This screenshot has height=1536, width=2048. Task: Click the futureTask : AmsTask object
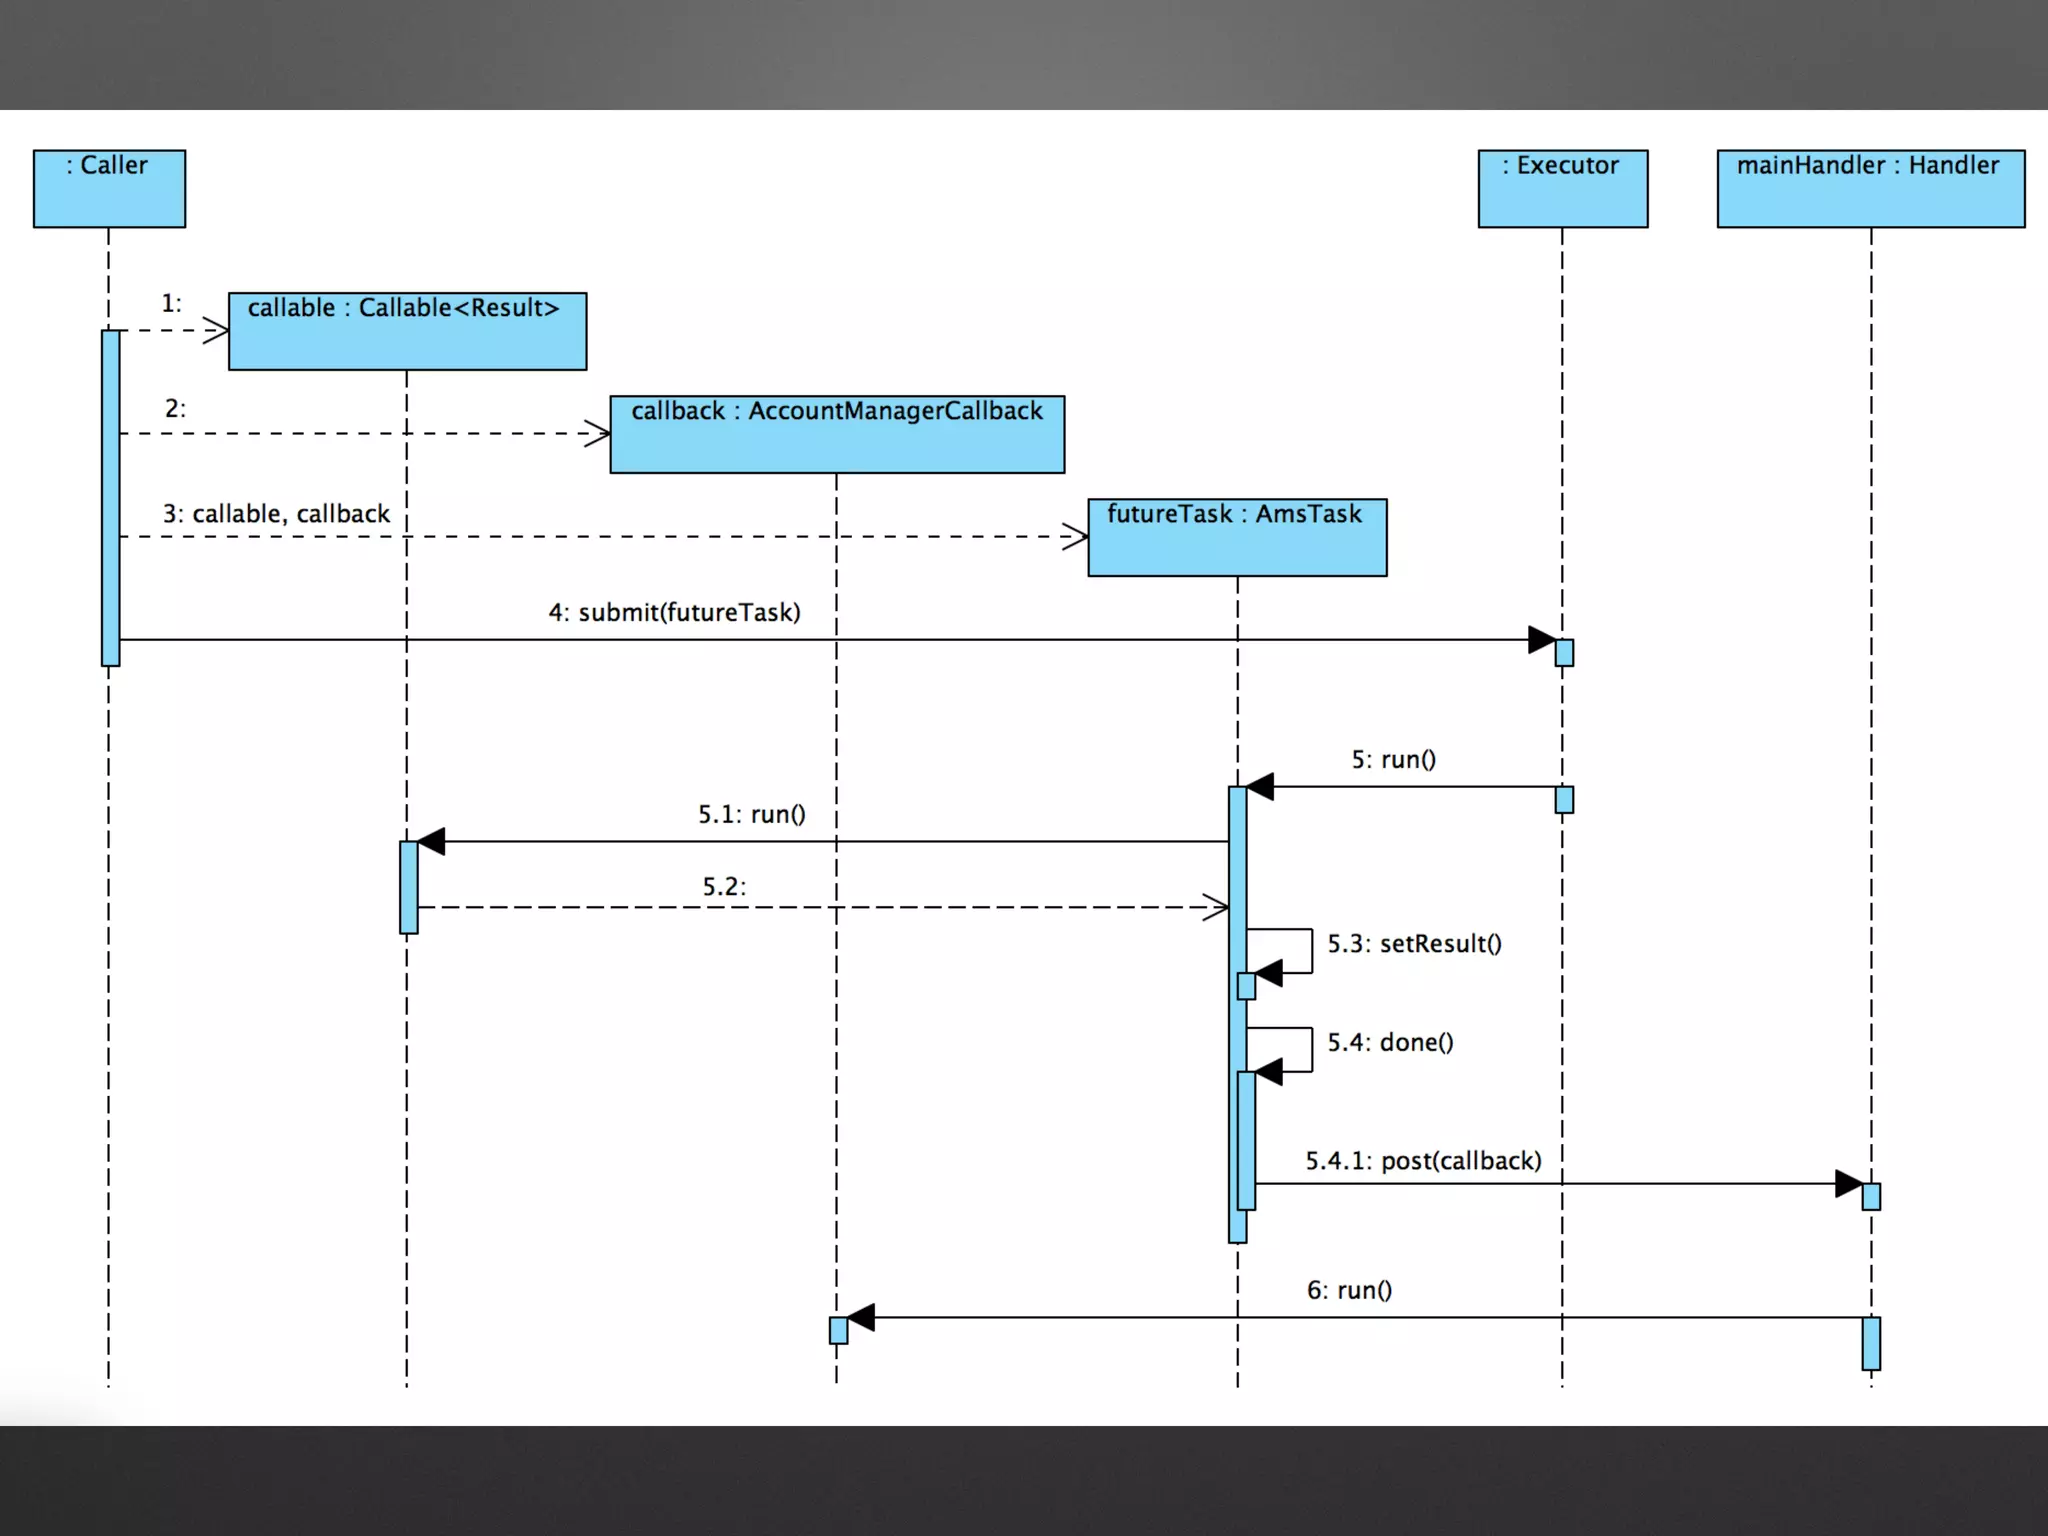coord(1237,537)
